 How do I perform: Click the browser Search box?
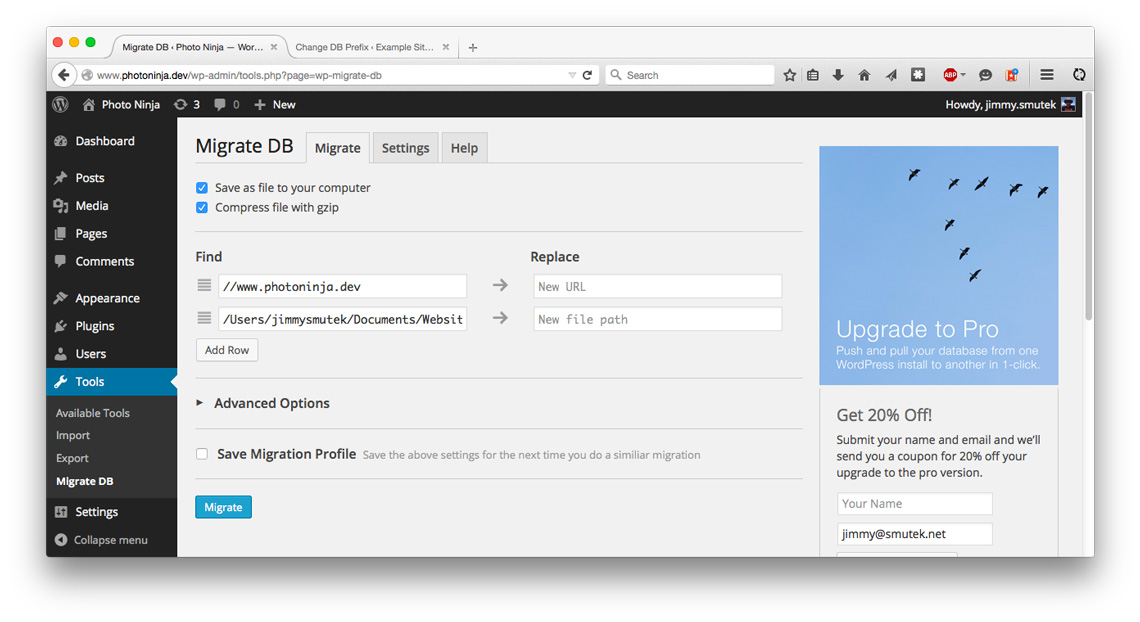[x=690, y=75]
